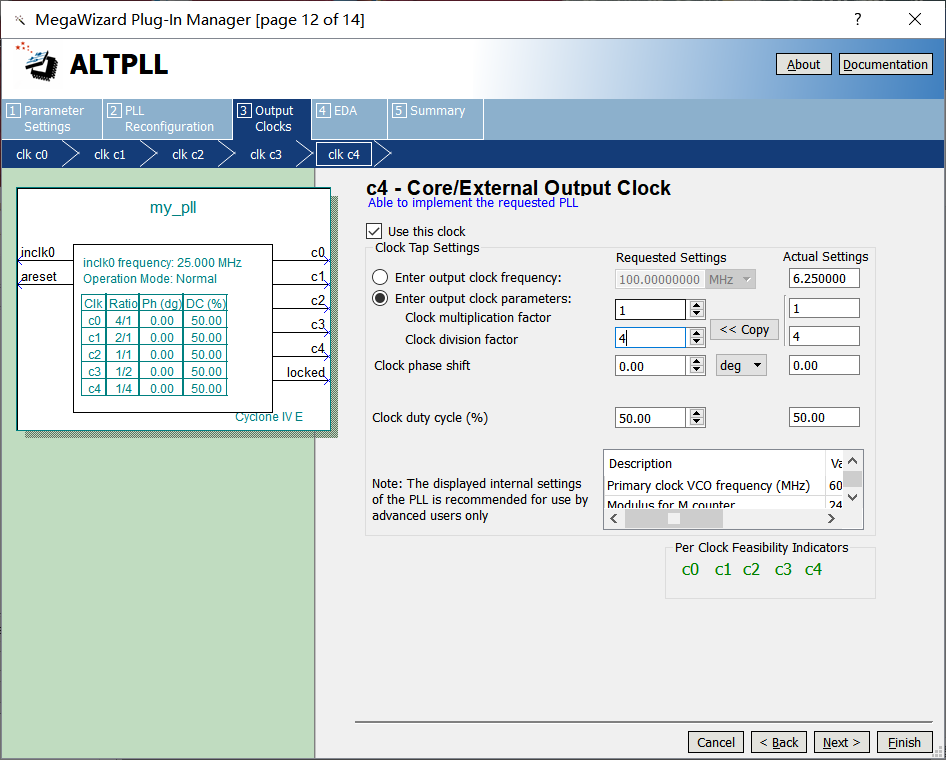Click the c4 ratio 1/4 table cell

(x=123, y=388)
